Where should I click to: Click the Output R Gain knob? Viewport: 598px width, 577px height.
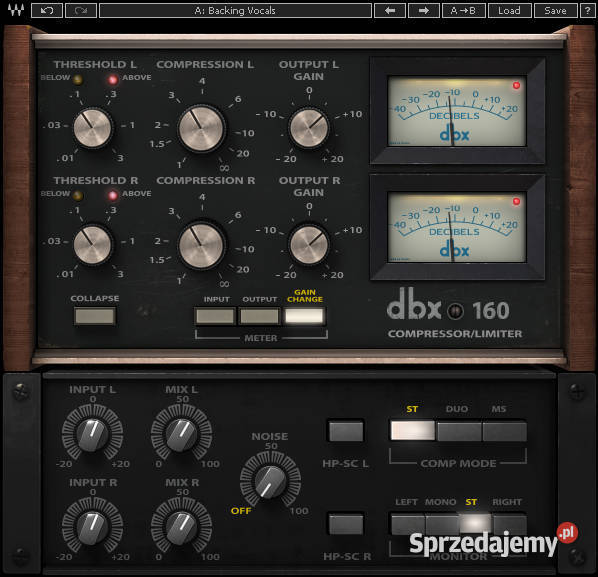point(309,245)
